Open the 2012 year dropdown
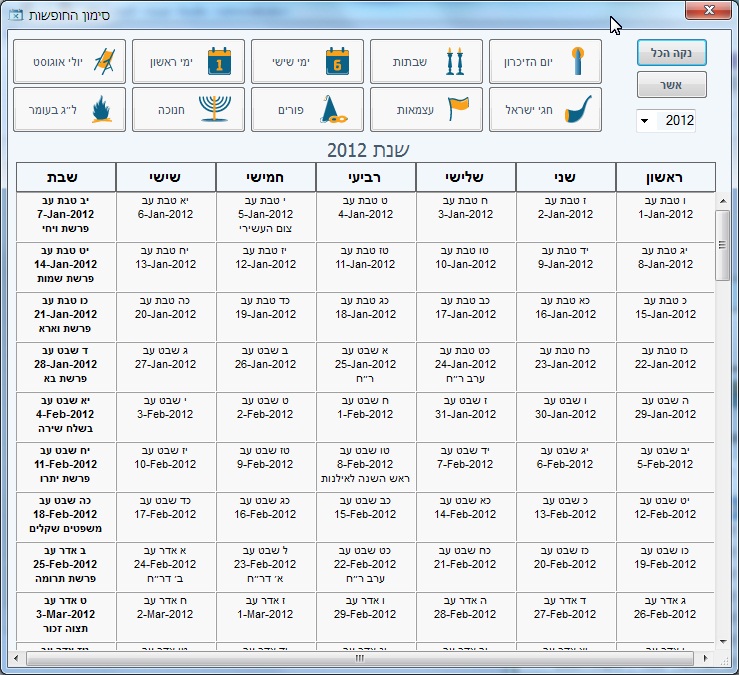Viewport: 739px width, 675px height. (643, 121)
